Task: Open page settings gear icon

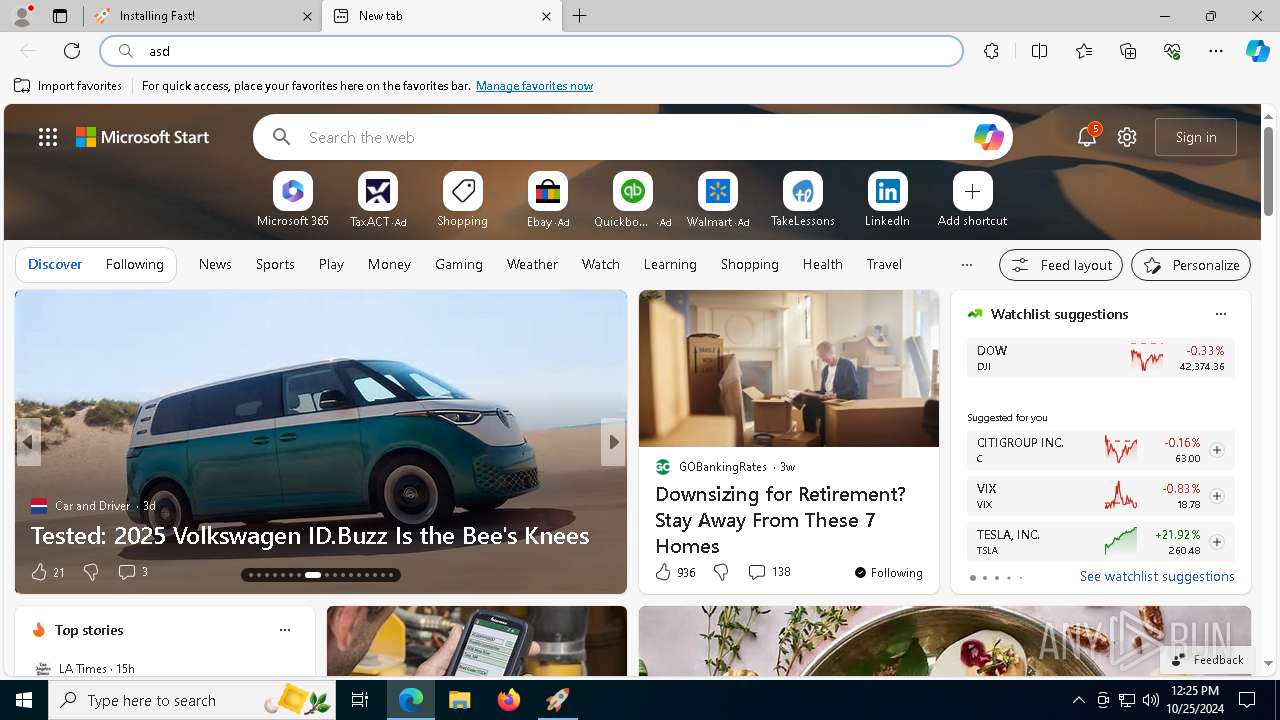Action: pyautogui.click(x=1127, y=137)
